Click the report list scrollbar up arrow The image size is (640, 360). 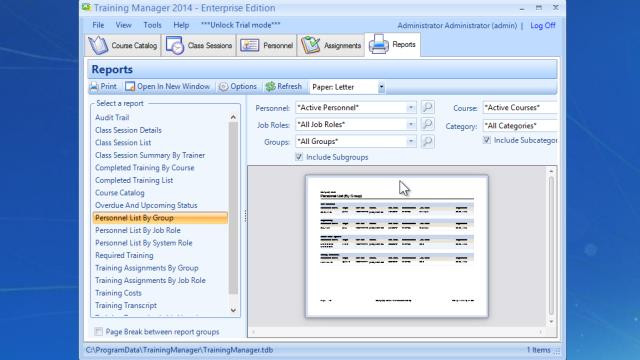(x=233, y=117)
